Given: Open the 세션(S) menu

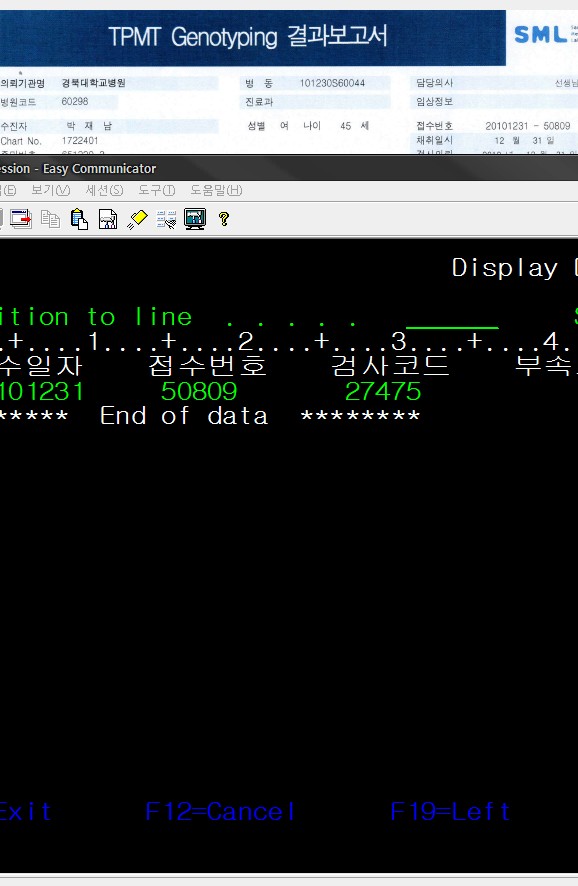Looking at the screenshot, I should 105,190.
